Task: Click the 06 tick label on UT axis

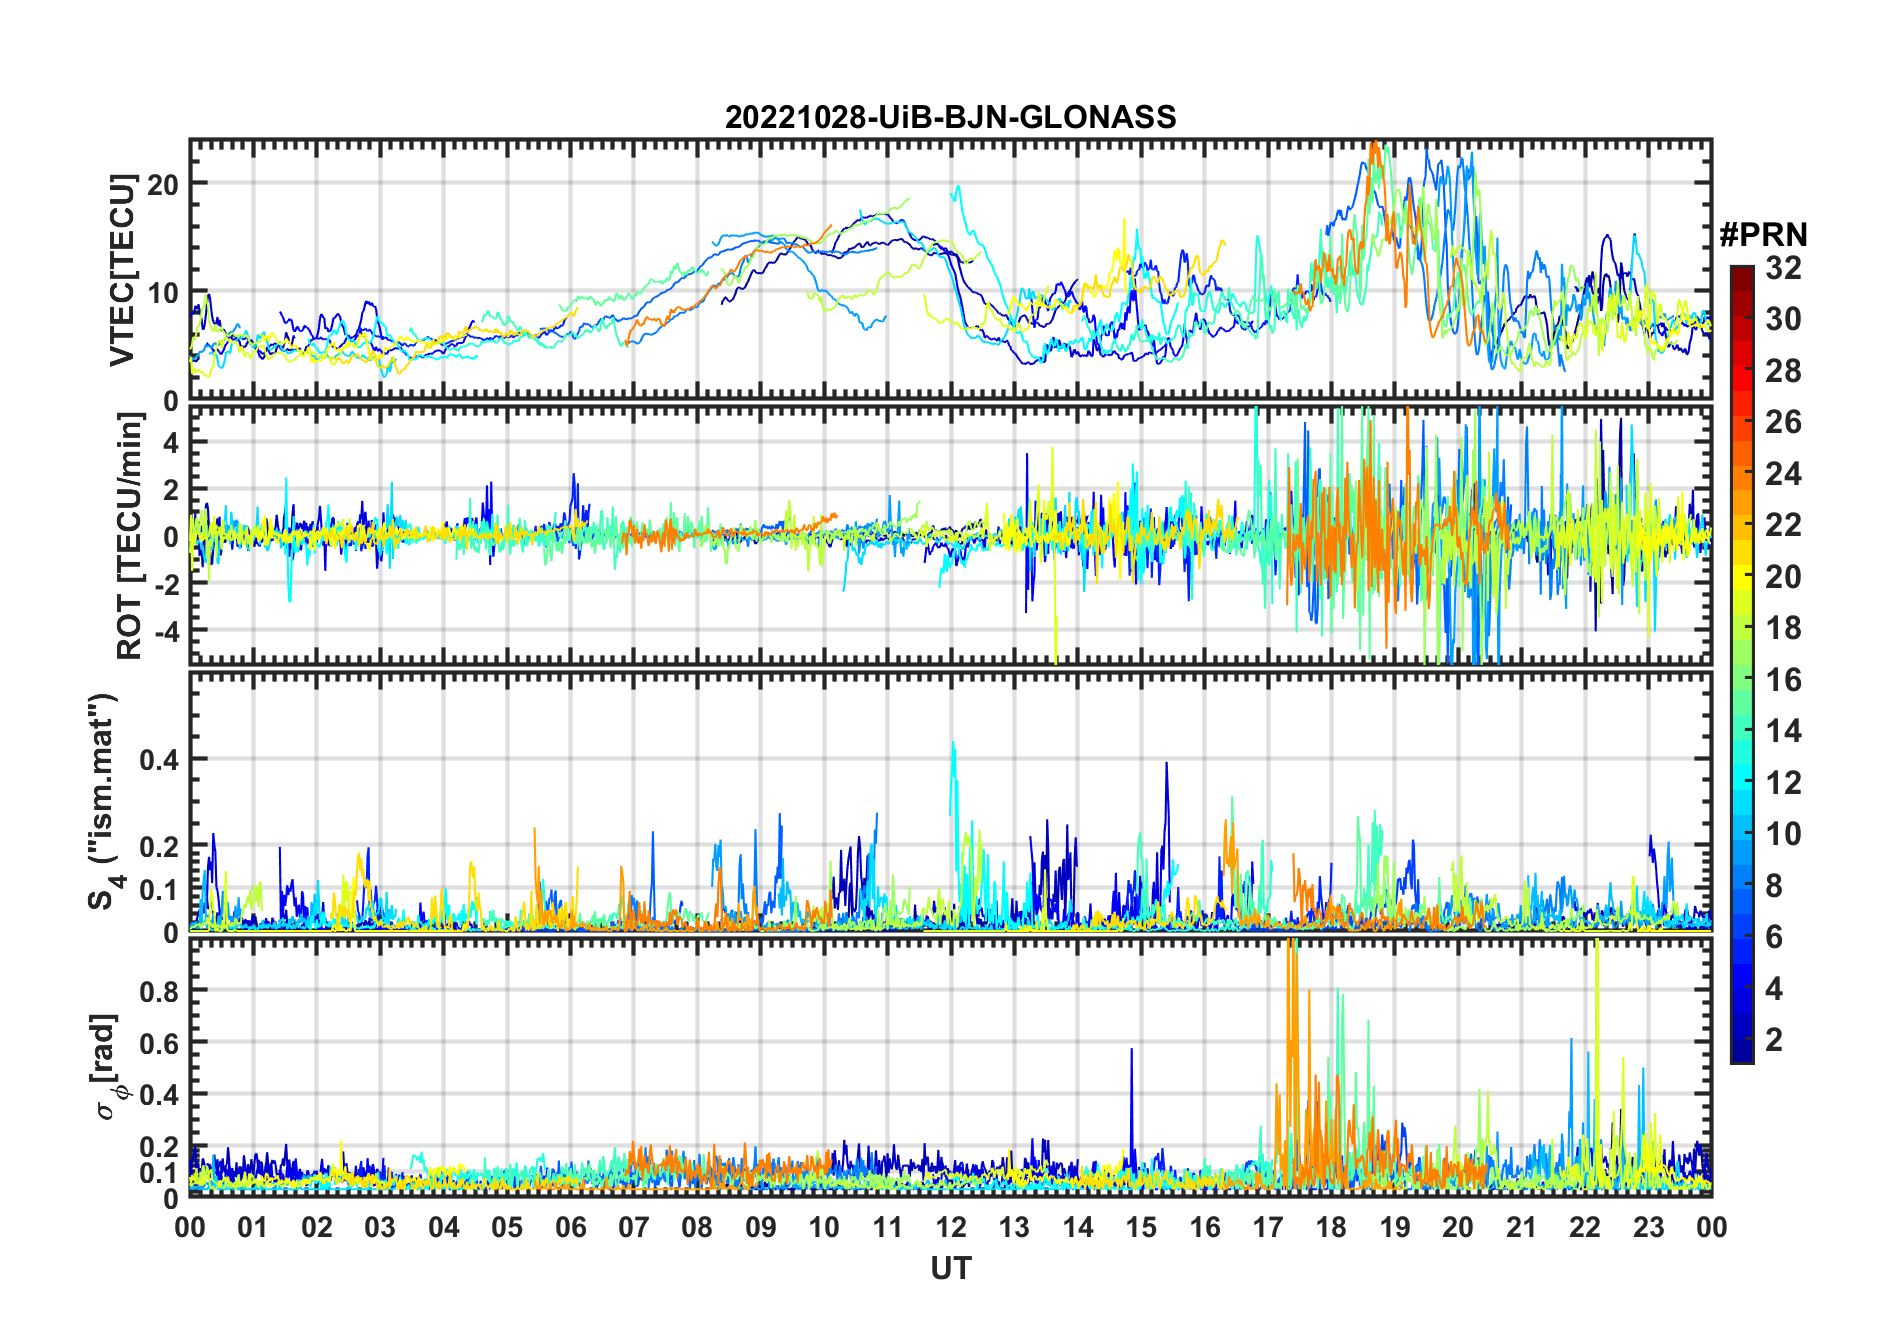Action: pos(570,1227)
